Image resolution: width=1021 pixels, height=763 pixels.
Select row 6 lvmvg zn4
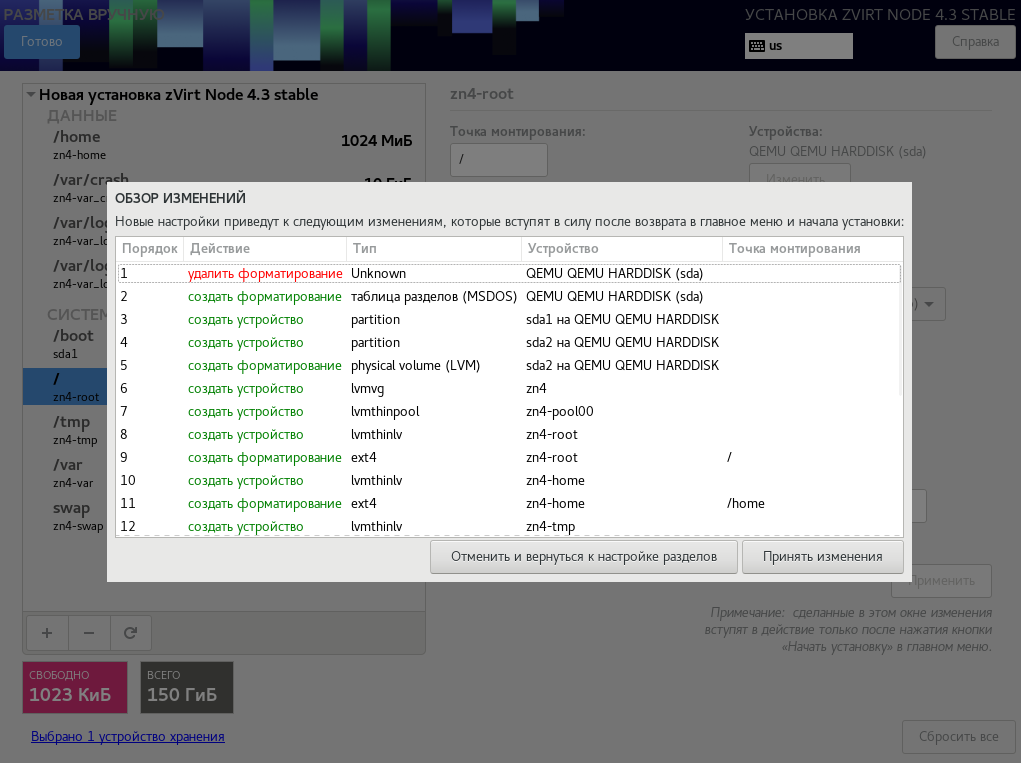[x=509, y=389]
